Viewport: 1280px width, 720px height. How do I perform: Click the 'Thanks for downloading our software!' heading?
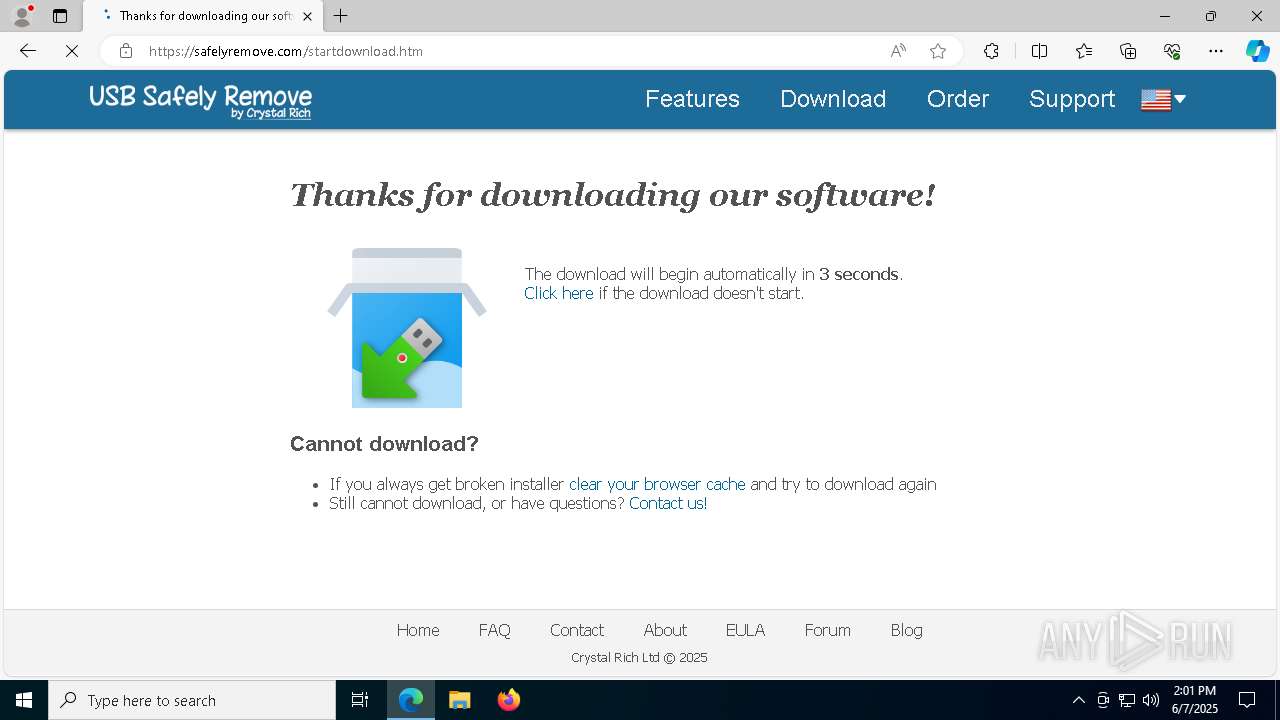pos(613,195)
